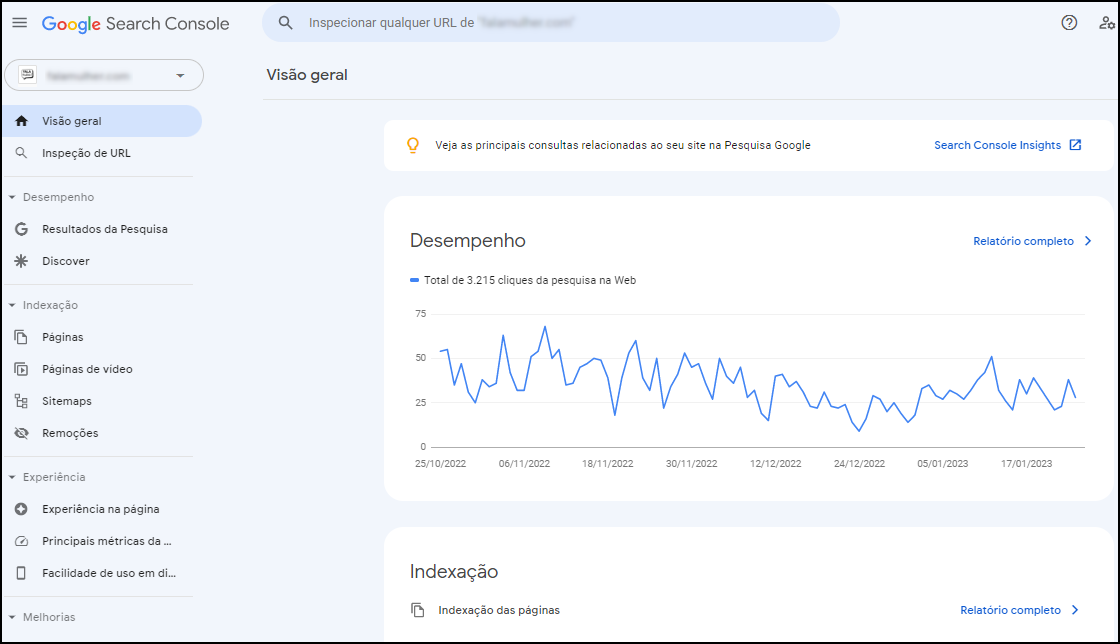This screenshot has width=1120, height=644.
Task: Click the Desempenho card heading
Action: coord(468,241)
